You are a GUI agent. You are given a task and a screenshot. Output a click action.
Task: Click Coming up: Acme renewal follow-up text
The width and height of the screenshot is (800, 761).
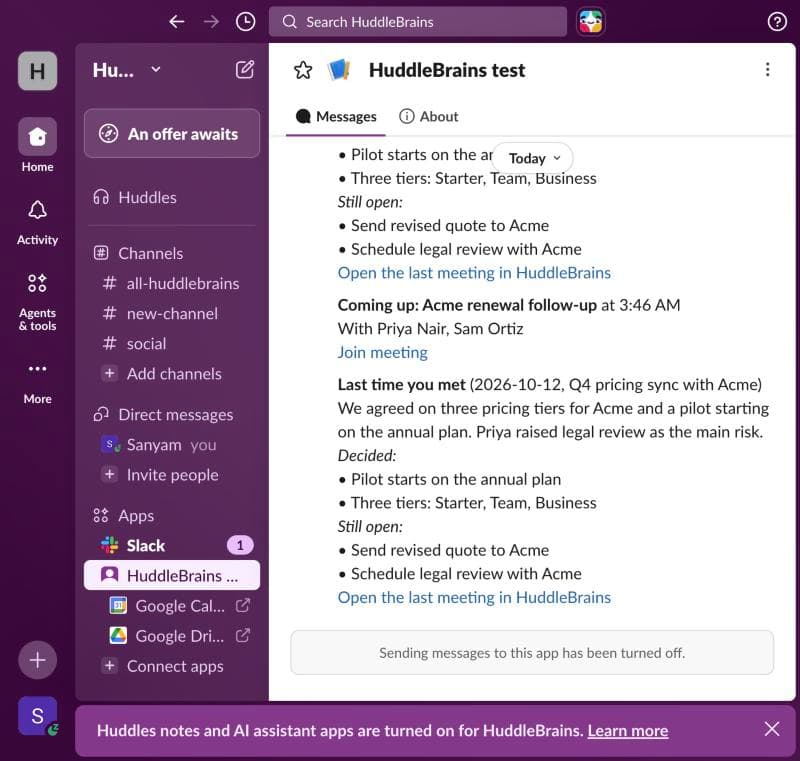click(x=467, y=305)
